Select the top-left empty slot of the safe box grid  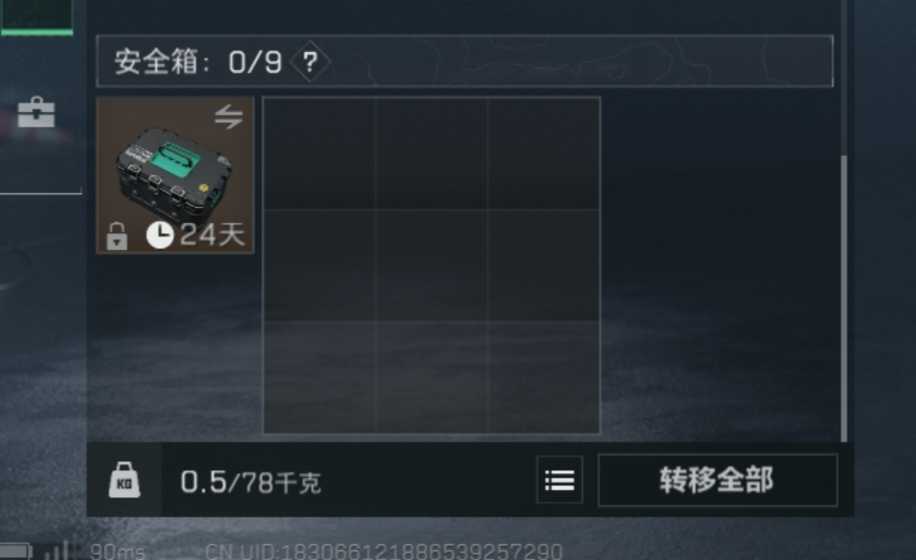pos(320,154)
